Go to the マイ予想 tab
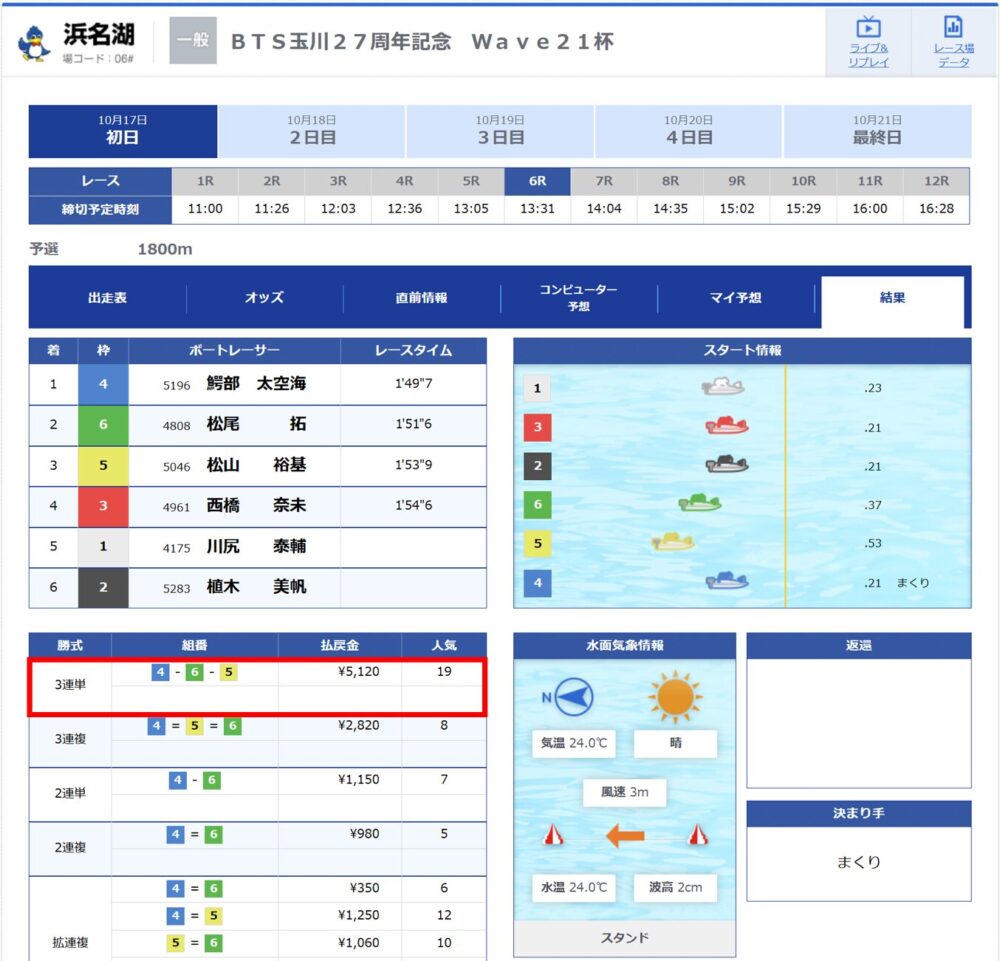 [x=735, y=298]
